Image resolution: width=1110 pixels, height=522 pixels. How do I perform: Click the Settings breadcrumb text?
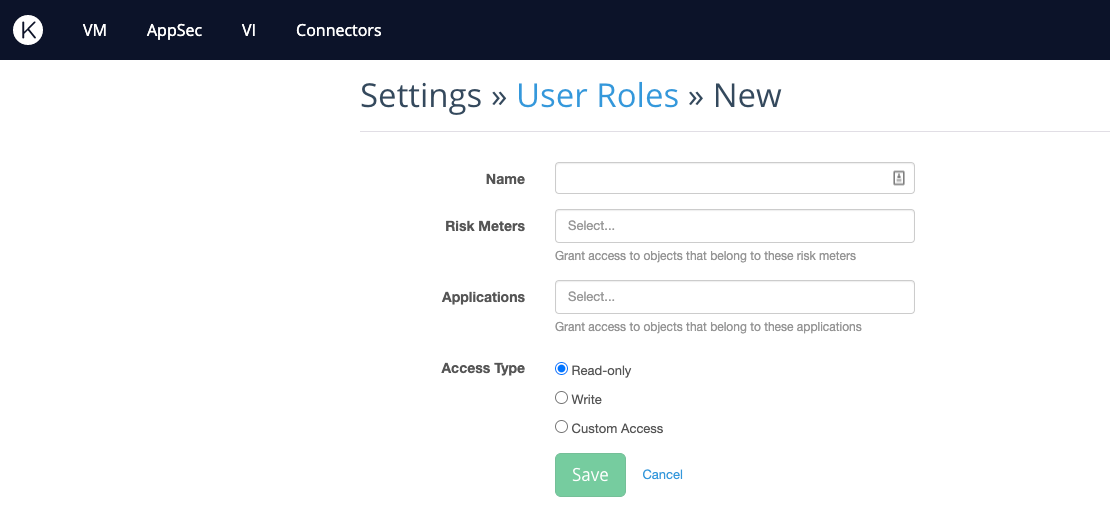pos(420,95)
